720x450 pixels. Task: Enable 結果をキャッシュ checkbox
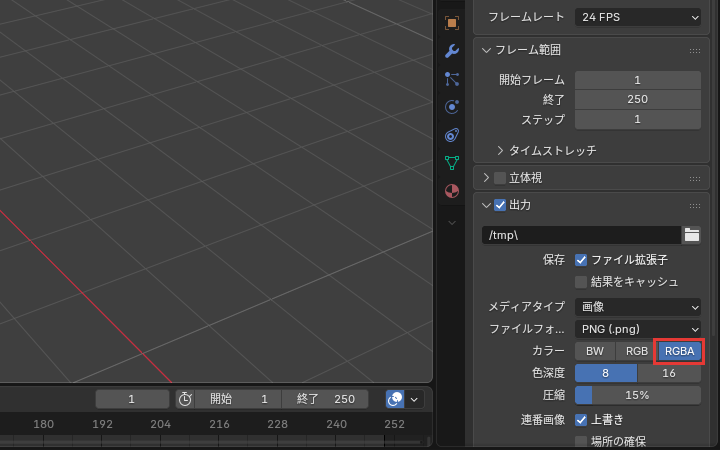click(x=581, y=282)
